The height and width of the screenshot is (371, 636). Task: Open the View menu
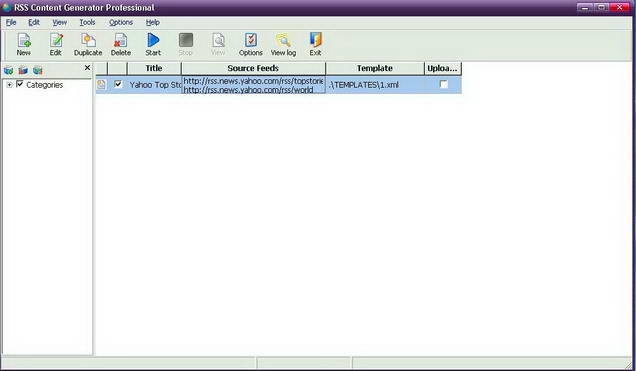click(60, 22)
